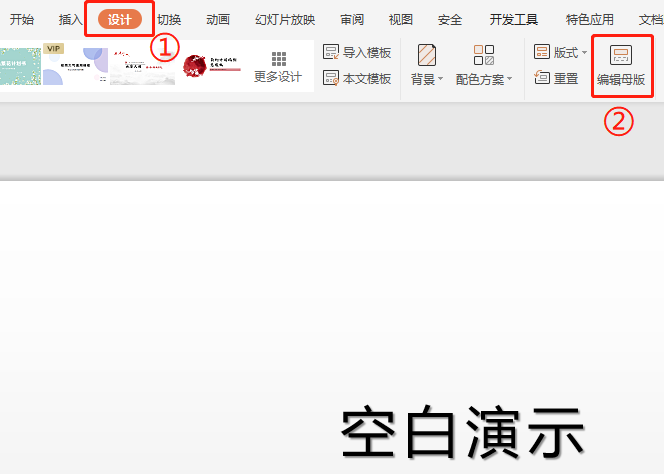Expand the 版式 dropdown arrow
Image resolution: width=664 pixels, height=474 pixels.
584,53
